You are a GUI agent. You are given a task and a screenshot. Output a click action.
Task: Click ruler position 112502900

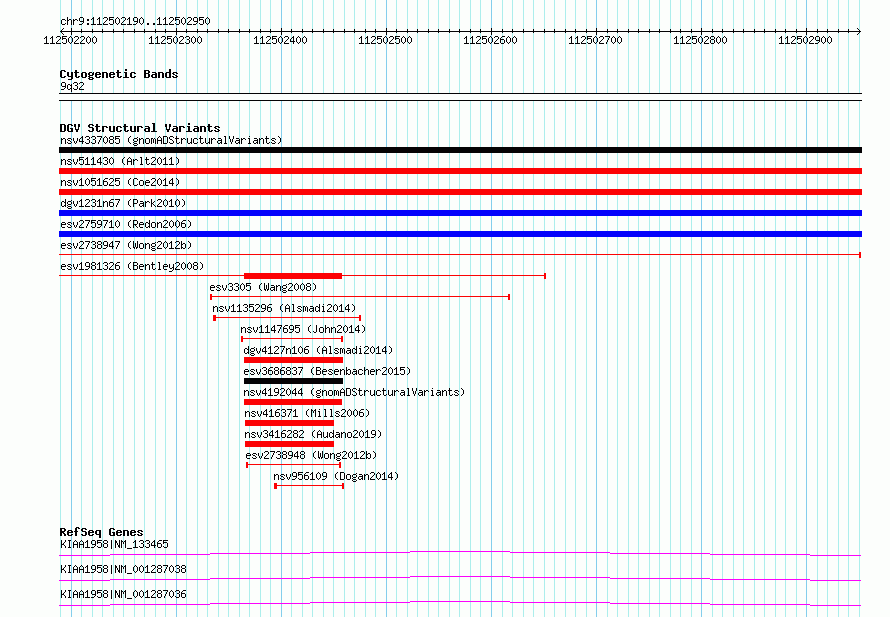point(805,40)
